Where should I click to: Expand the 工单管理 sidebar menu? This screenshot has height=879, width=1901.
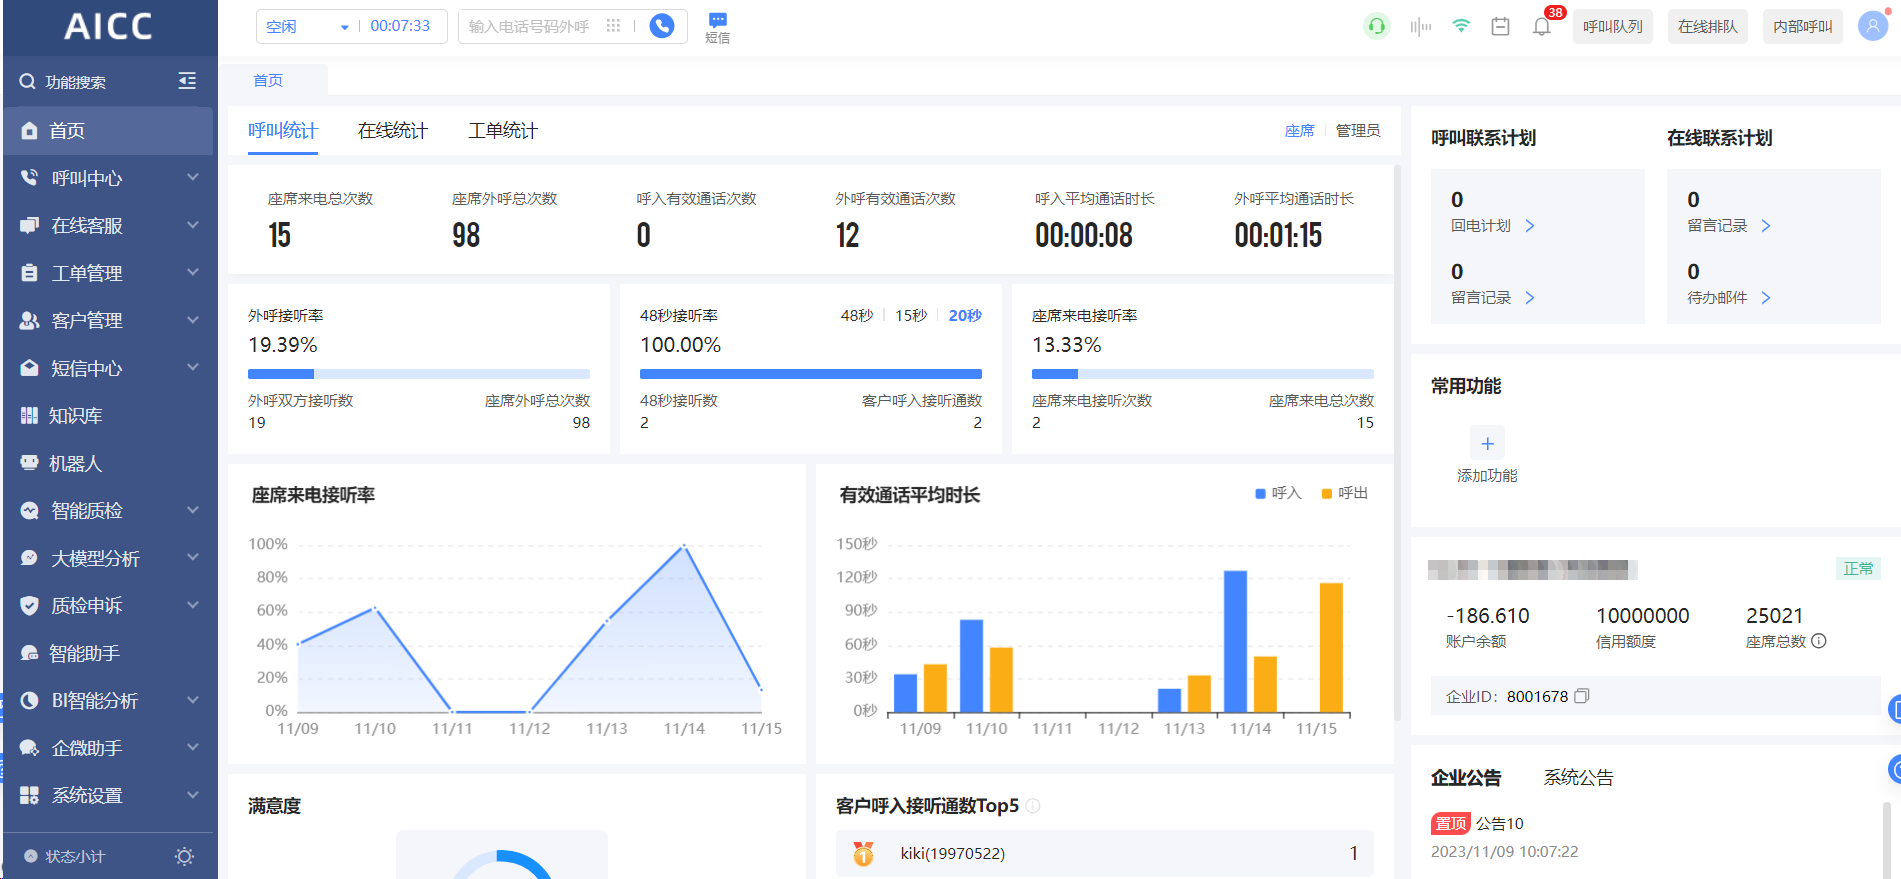click(108, 273)
